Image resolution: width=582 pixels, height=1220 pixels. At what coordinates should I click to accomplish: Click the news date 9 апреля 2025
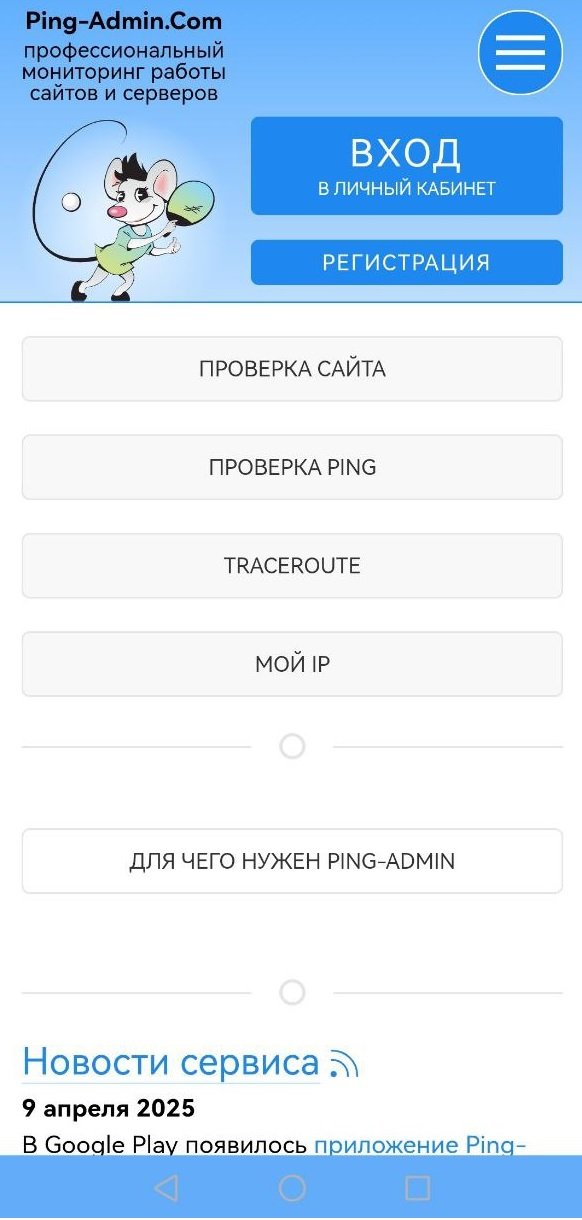107,1108
